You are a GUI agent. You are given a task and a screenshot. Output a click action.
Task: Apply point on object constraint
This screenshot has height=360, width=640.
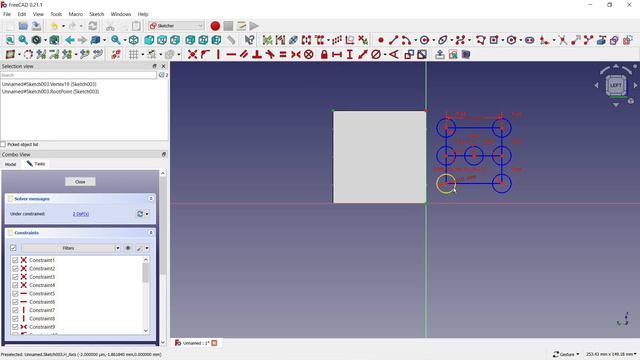[x=205, y=54]
